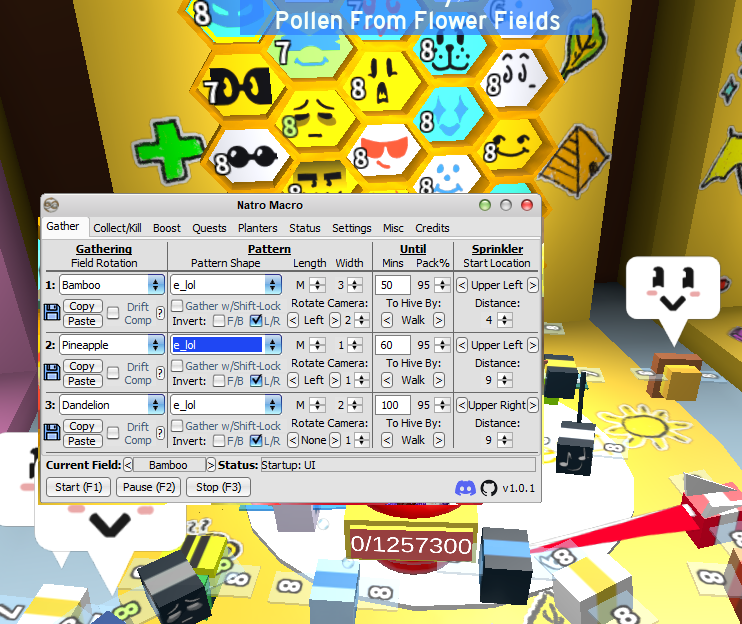Switch to the Quests tab

click(209, 228)
